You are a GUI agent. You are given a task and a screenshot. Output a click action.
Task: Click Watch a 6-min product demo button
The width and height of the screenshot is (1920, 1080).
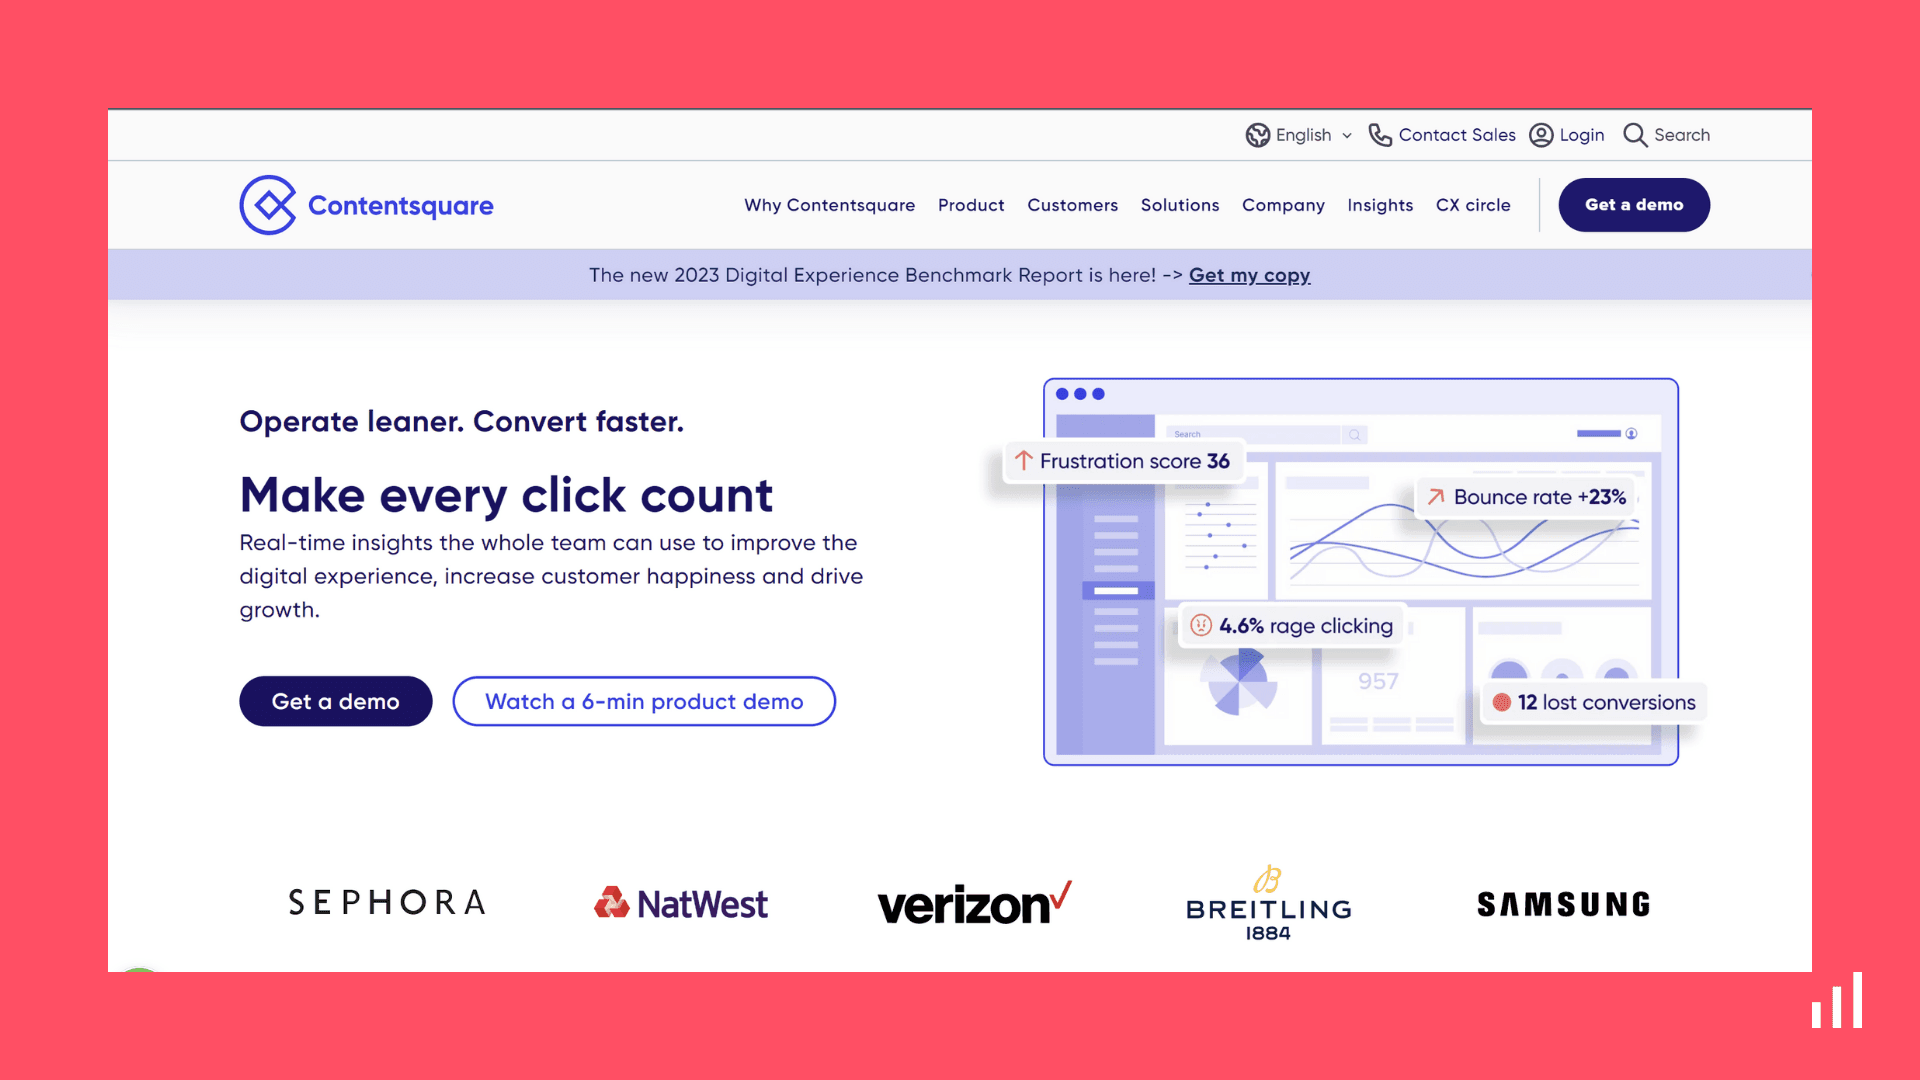tap(644, 700)
